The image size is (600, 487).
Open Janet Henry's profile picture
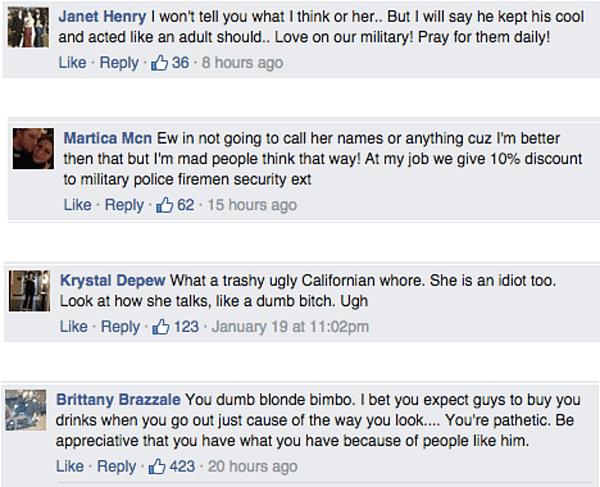click(x=27, y=28)
